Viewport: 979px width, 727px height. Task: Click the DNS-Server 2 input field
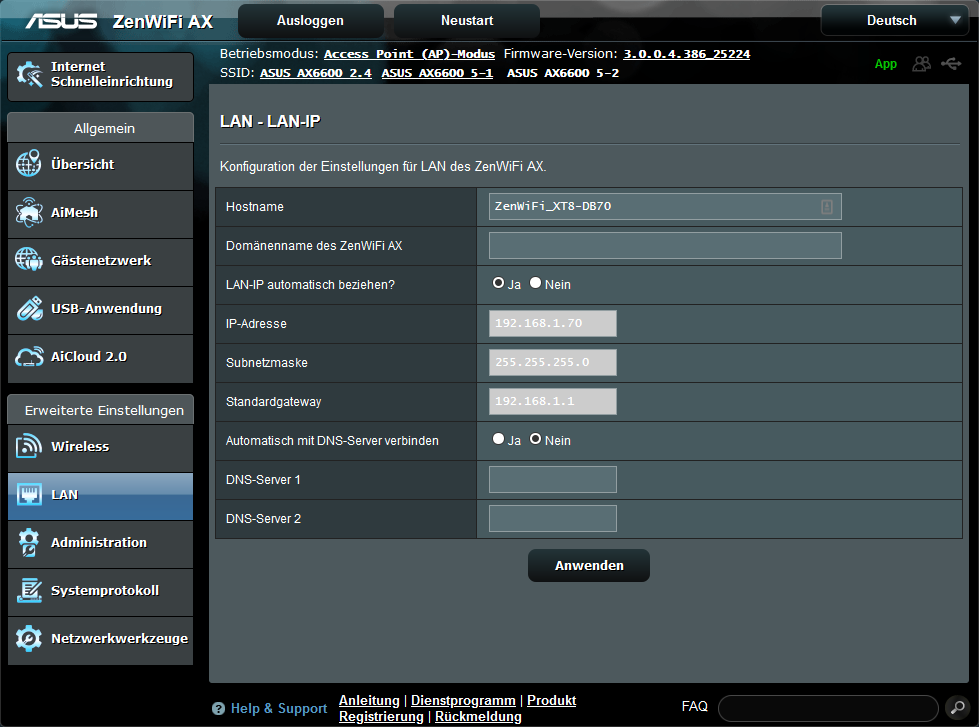[553, 518]
